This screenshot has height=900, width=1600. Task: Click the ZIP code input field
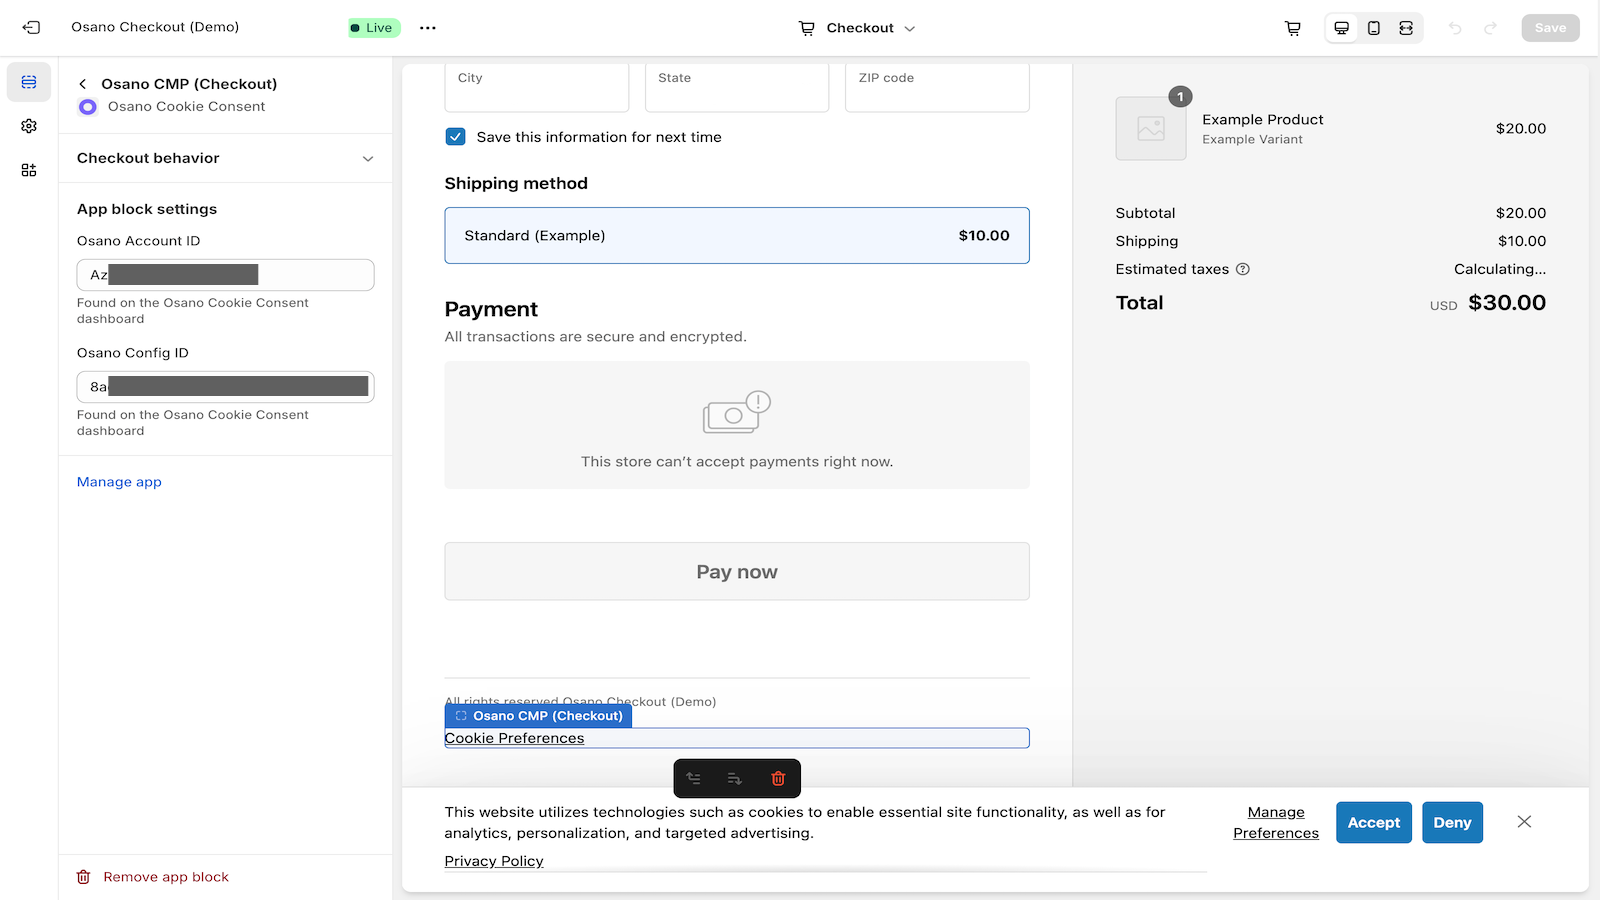[937, 87]
